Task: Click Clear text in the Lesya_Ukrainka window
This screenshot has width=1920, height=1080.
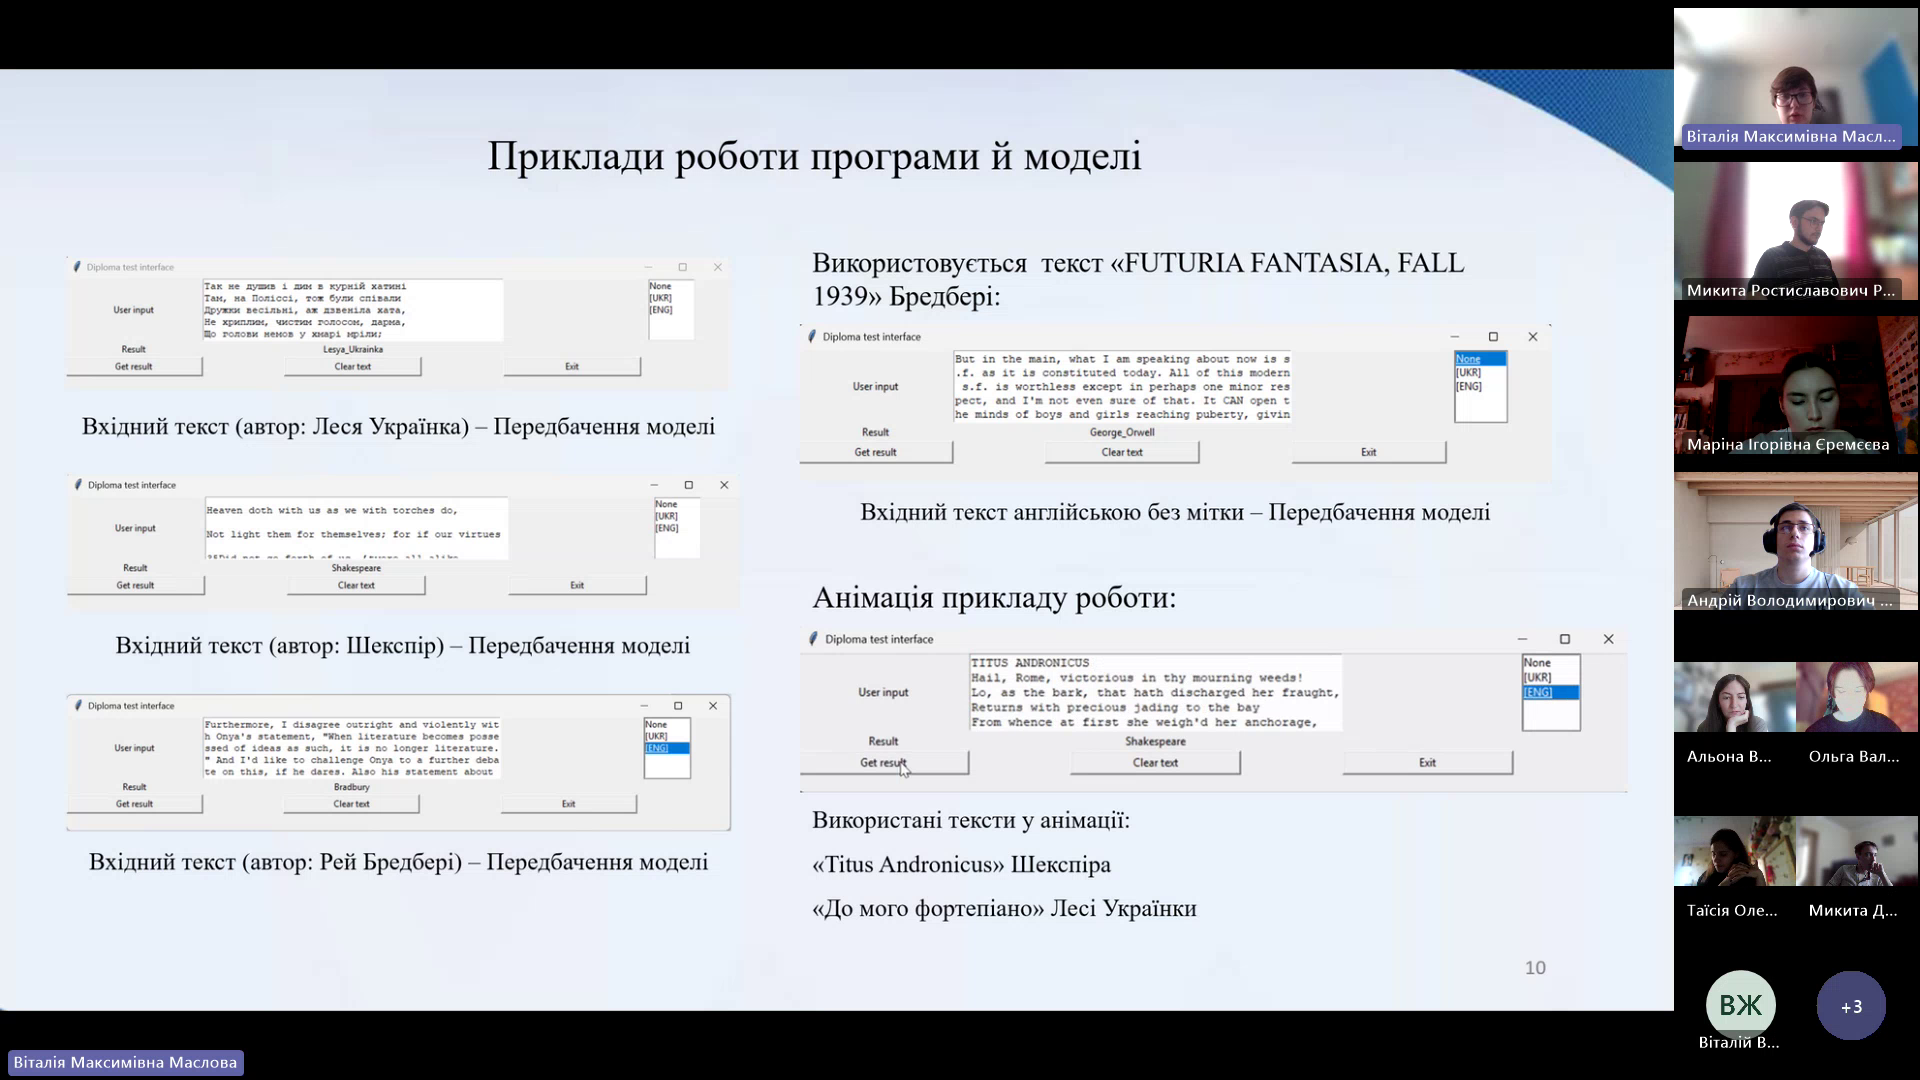Action: point(352,367)
